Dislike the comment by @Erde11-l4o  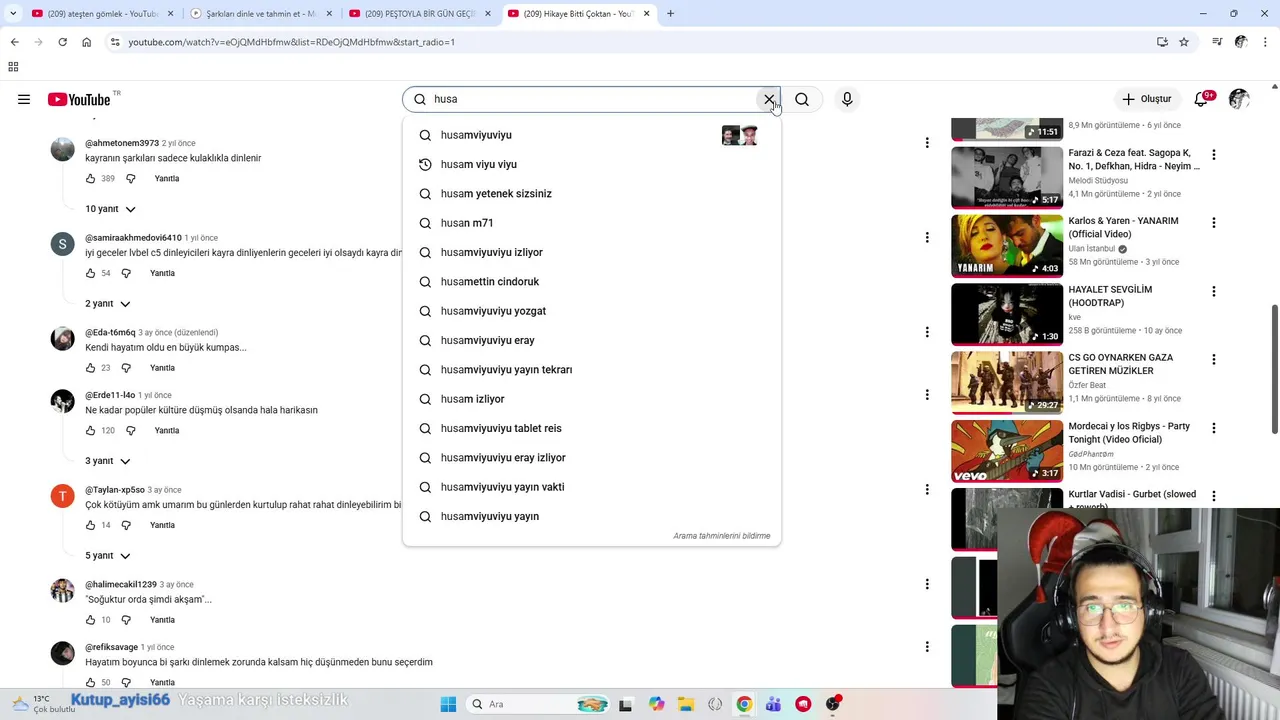coord(130,431)
